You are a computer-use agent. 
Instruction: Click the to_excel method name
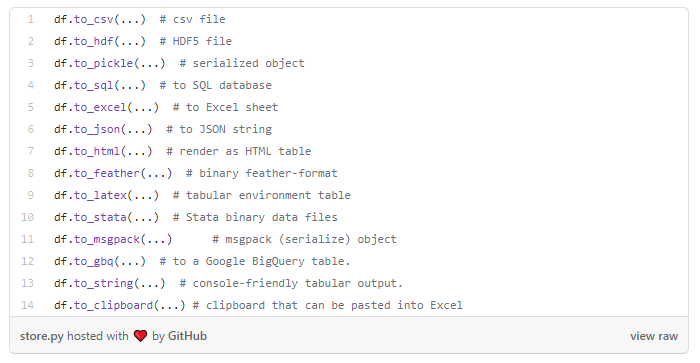pos(100,107)
